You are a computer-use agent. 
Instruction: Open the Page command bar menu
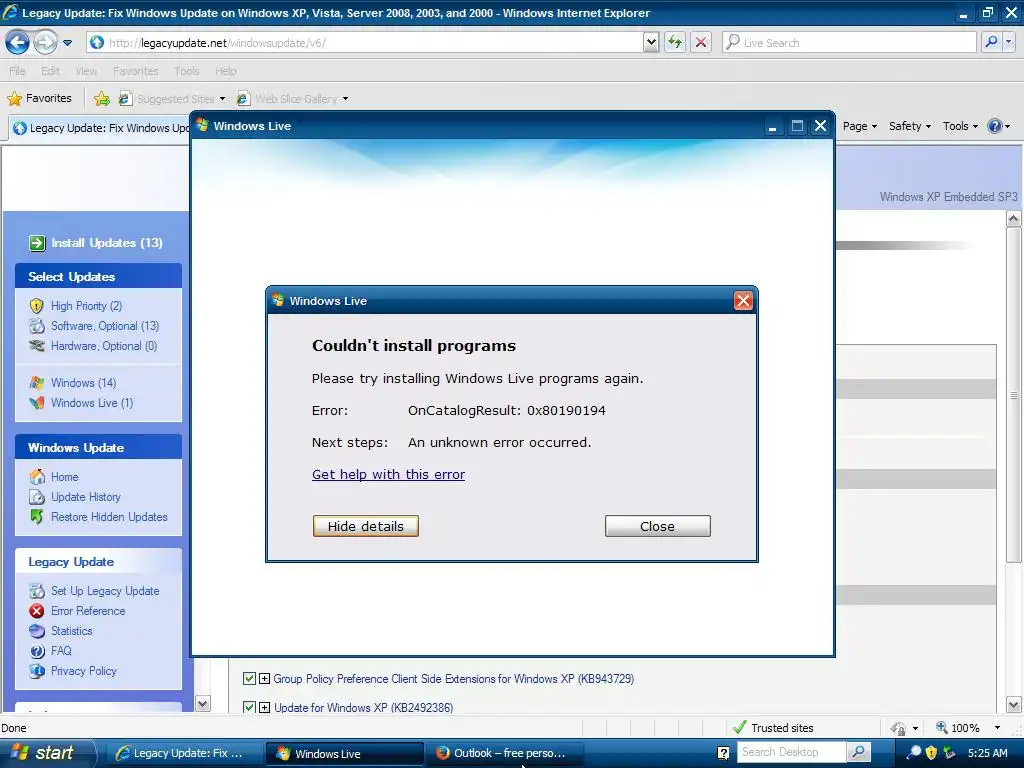click(x=859, y=126)
